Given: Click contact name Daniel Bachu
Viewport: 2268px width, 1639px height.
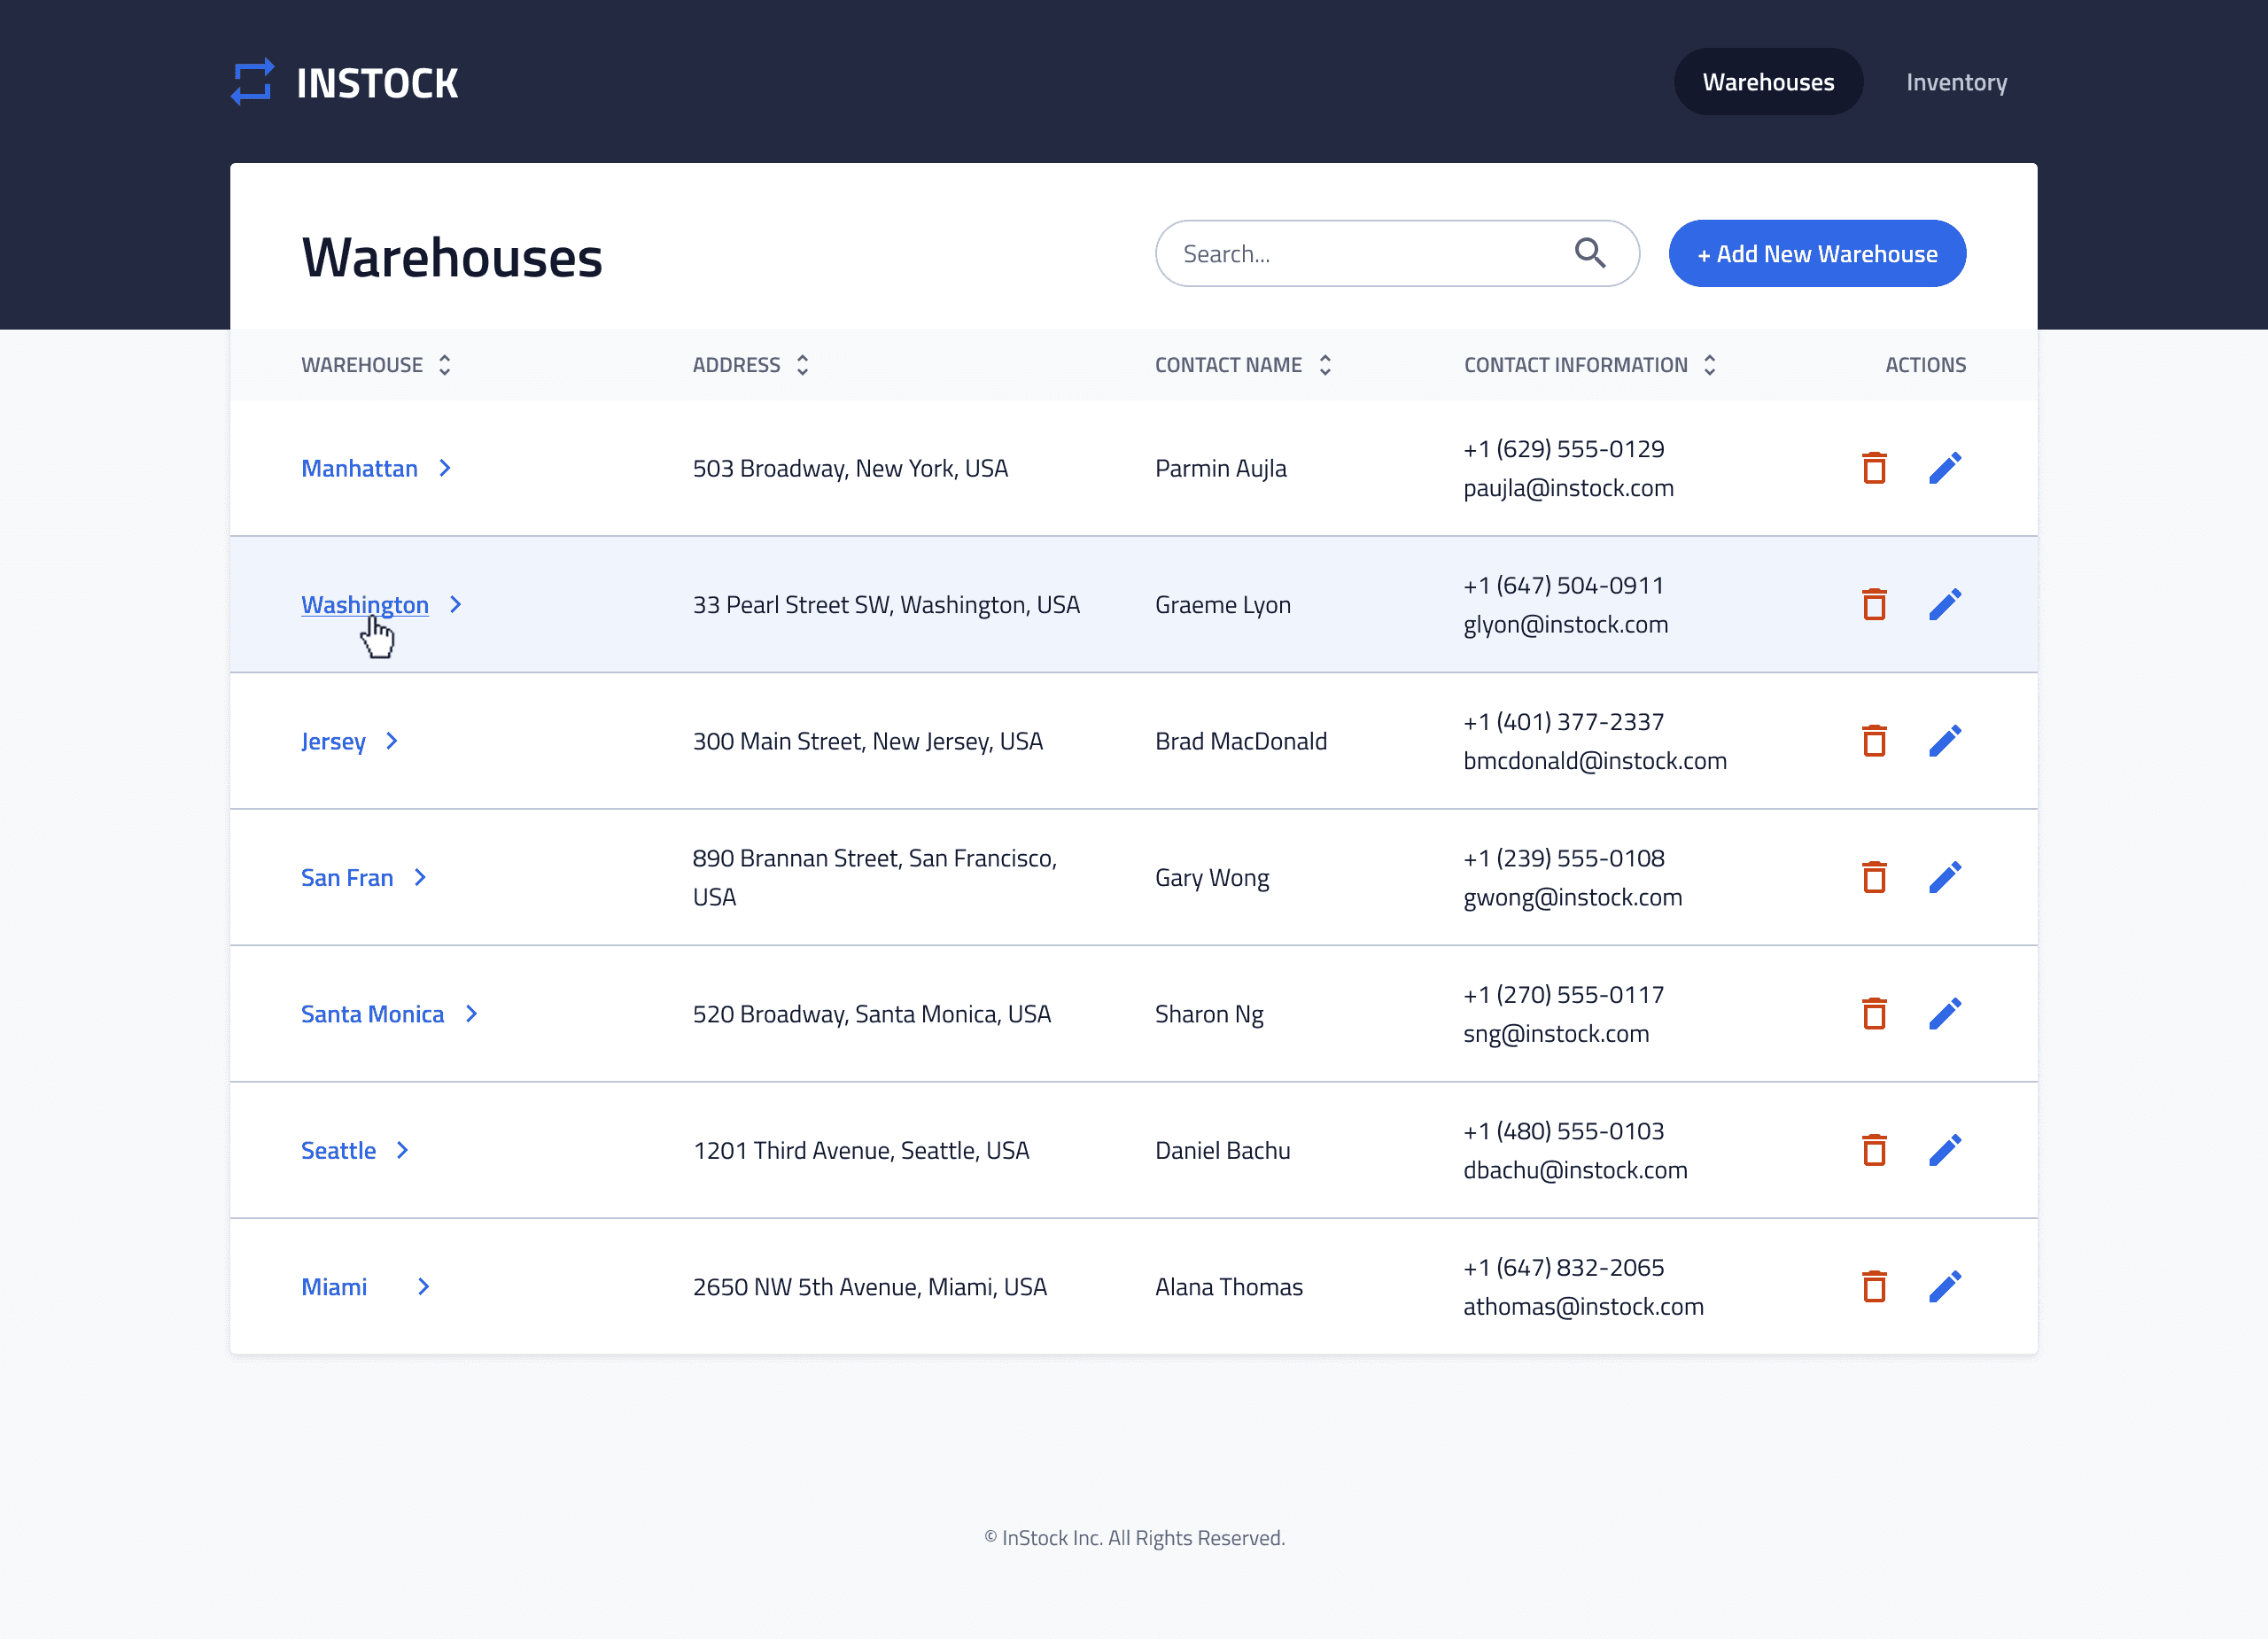Looking at the screenshot, I should (x=1222, y=1150).
